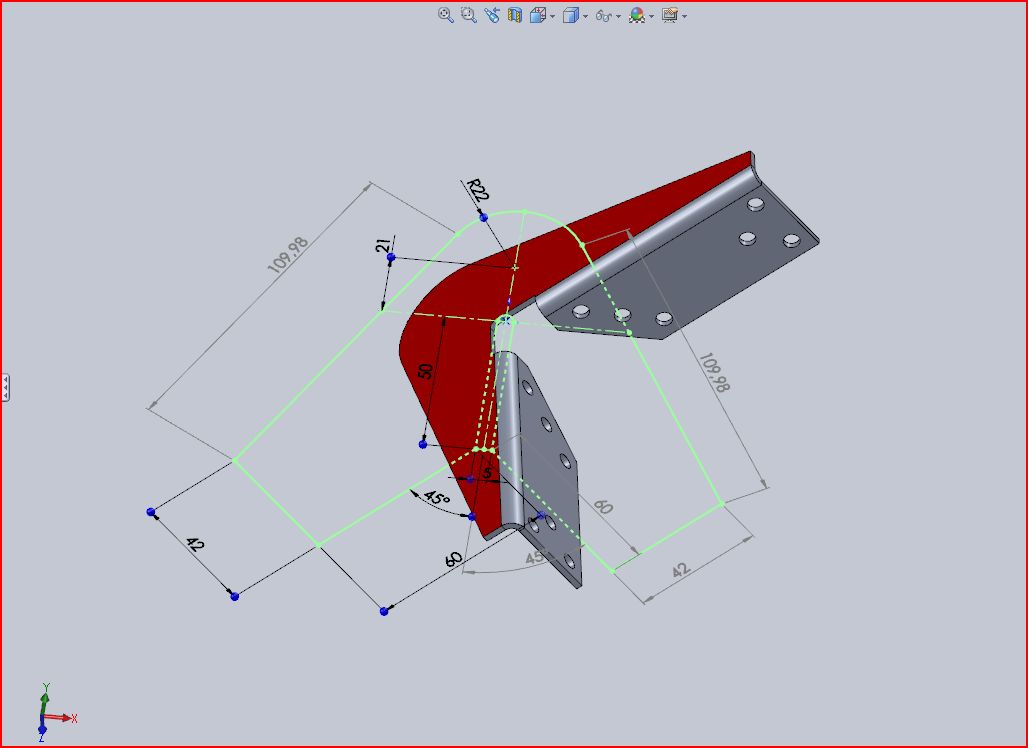Screen dimensions: 1028x748
Task: Select the black 45° angle dimension
Action: (x=437, y=498)
